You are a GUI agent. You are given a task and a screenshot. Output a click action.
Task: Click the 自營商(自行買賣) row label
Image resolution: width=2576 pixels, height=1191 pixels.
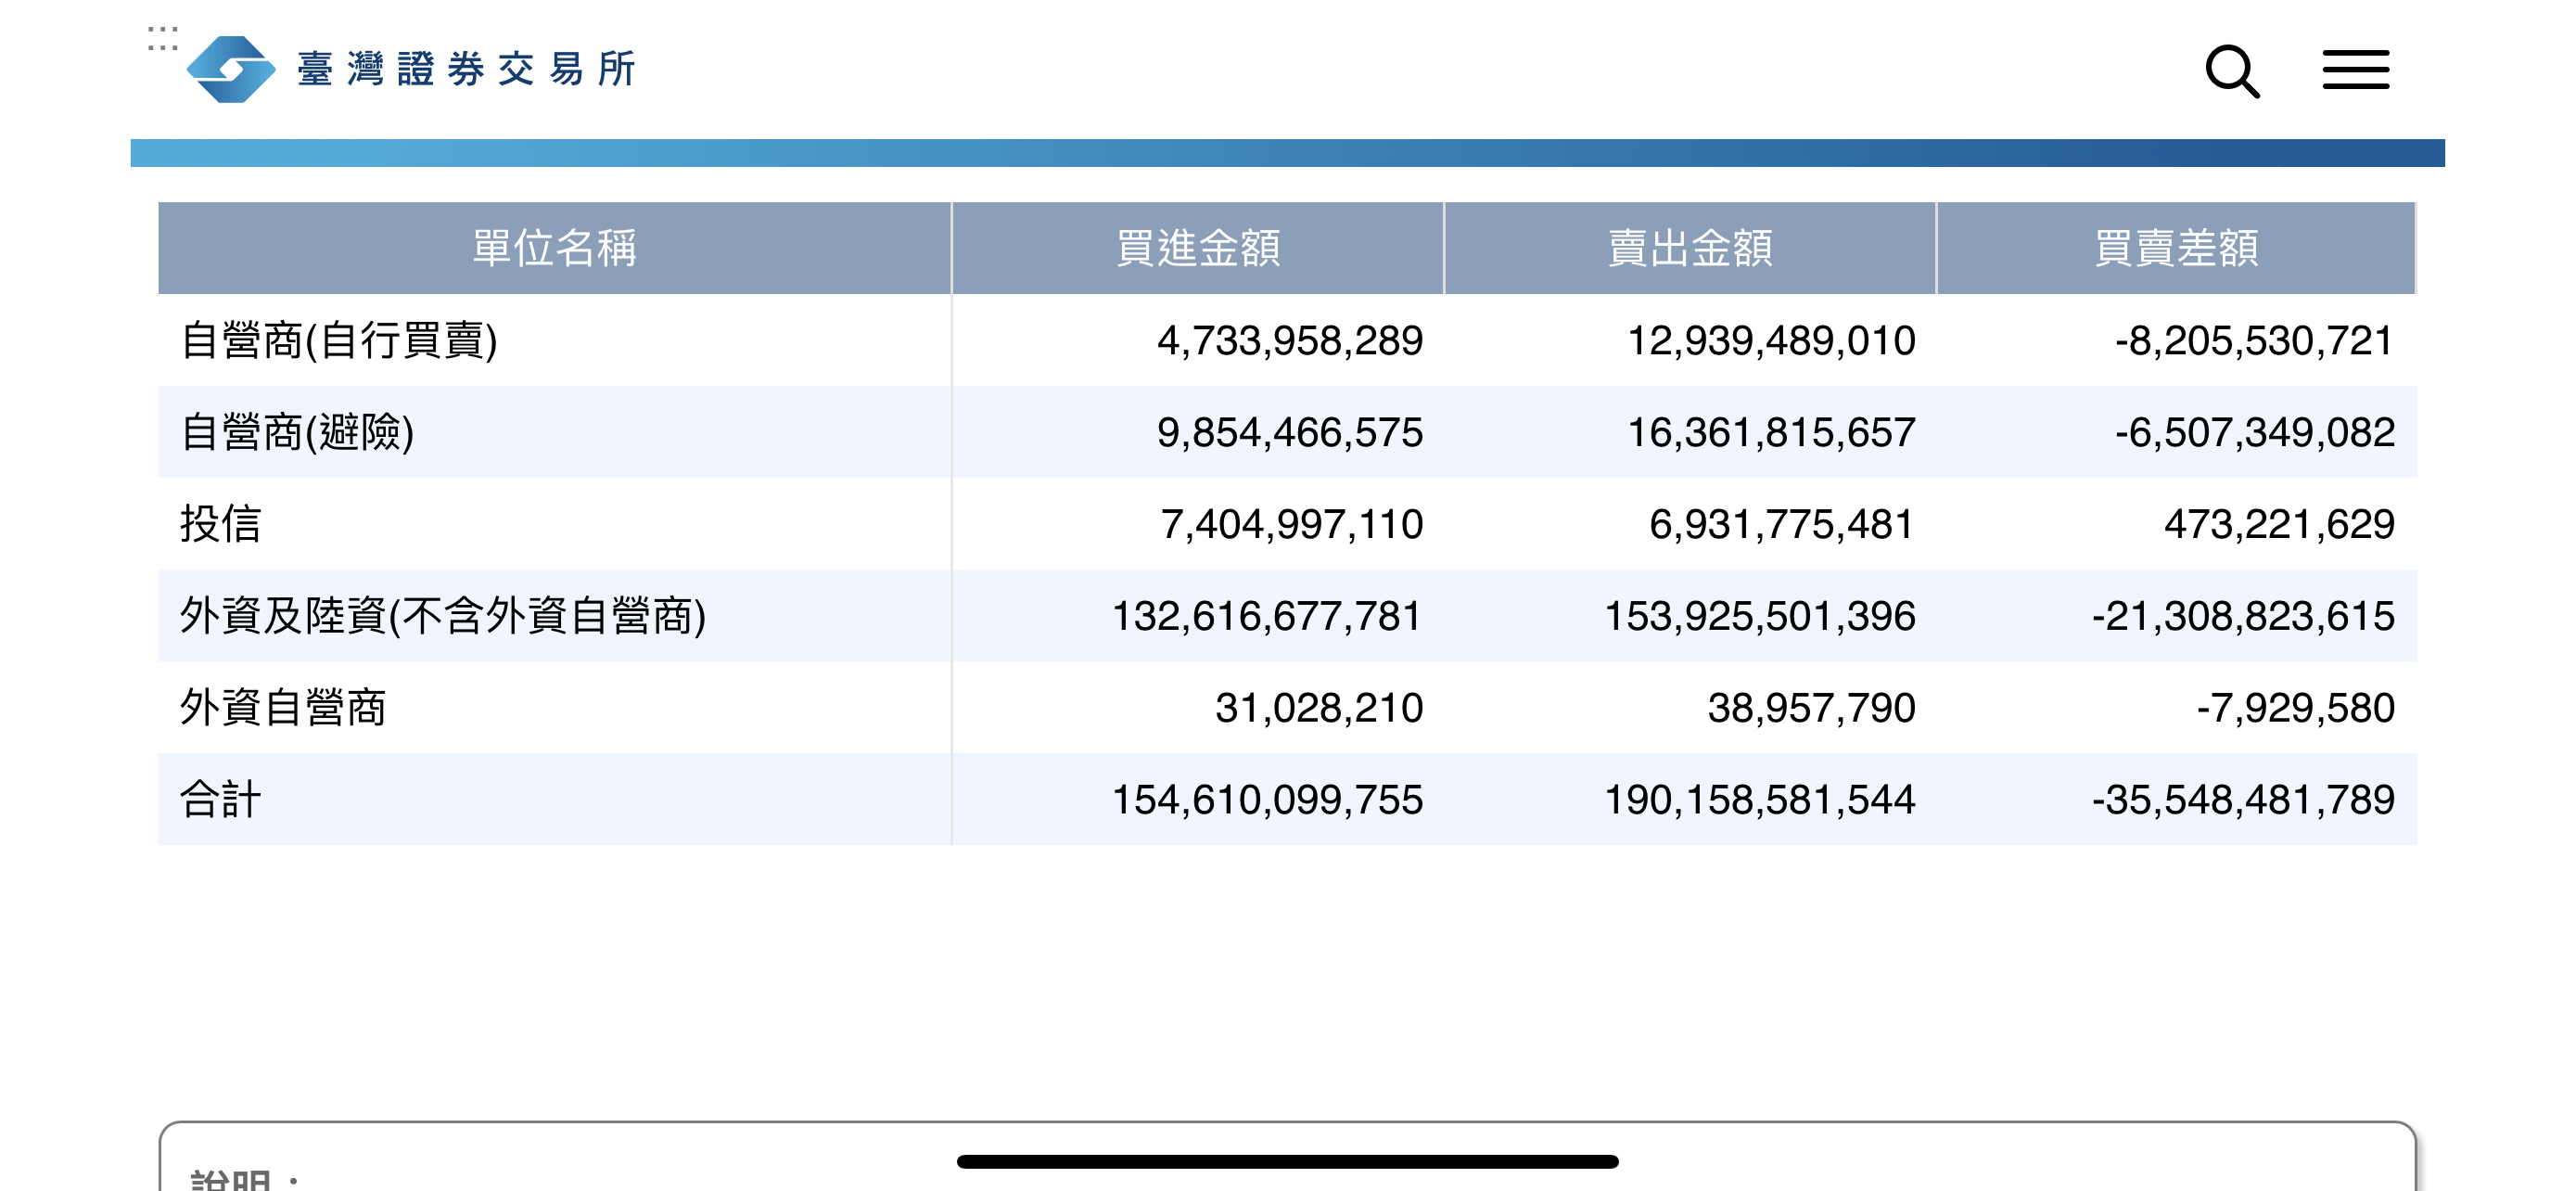pyautogui.click(x=339, y=340)
